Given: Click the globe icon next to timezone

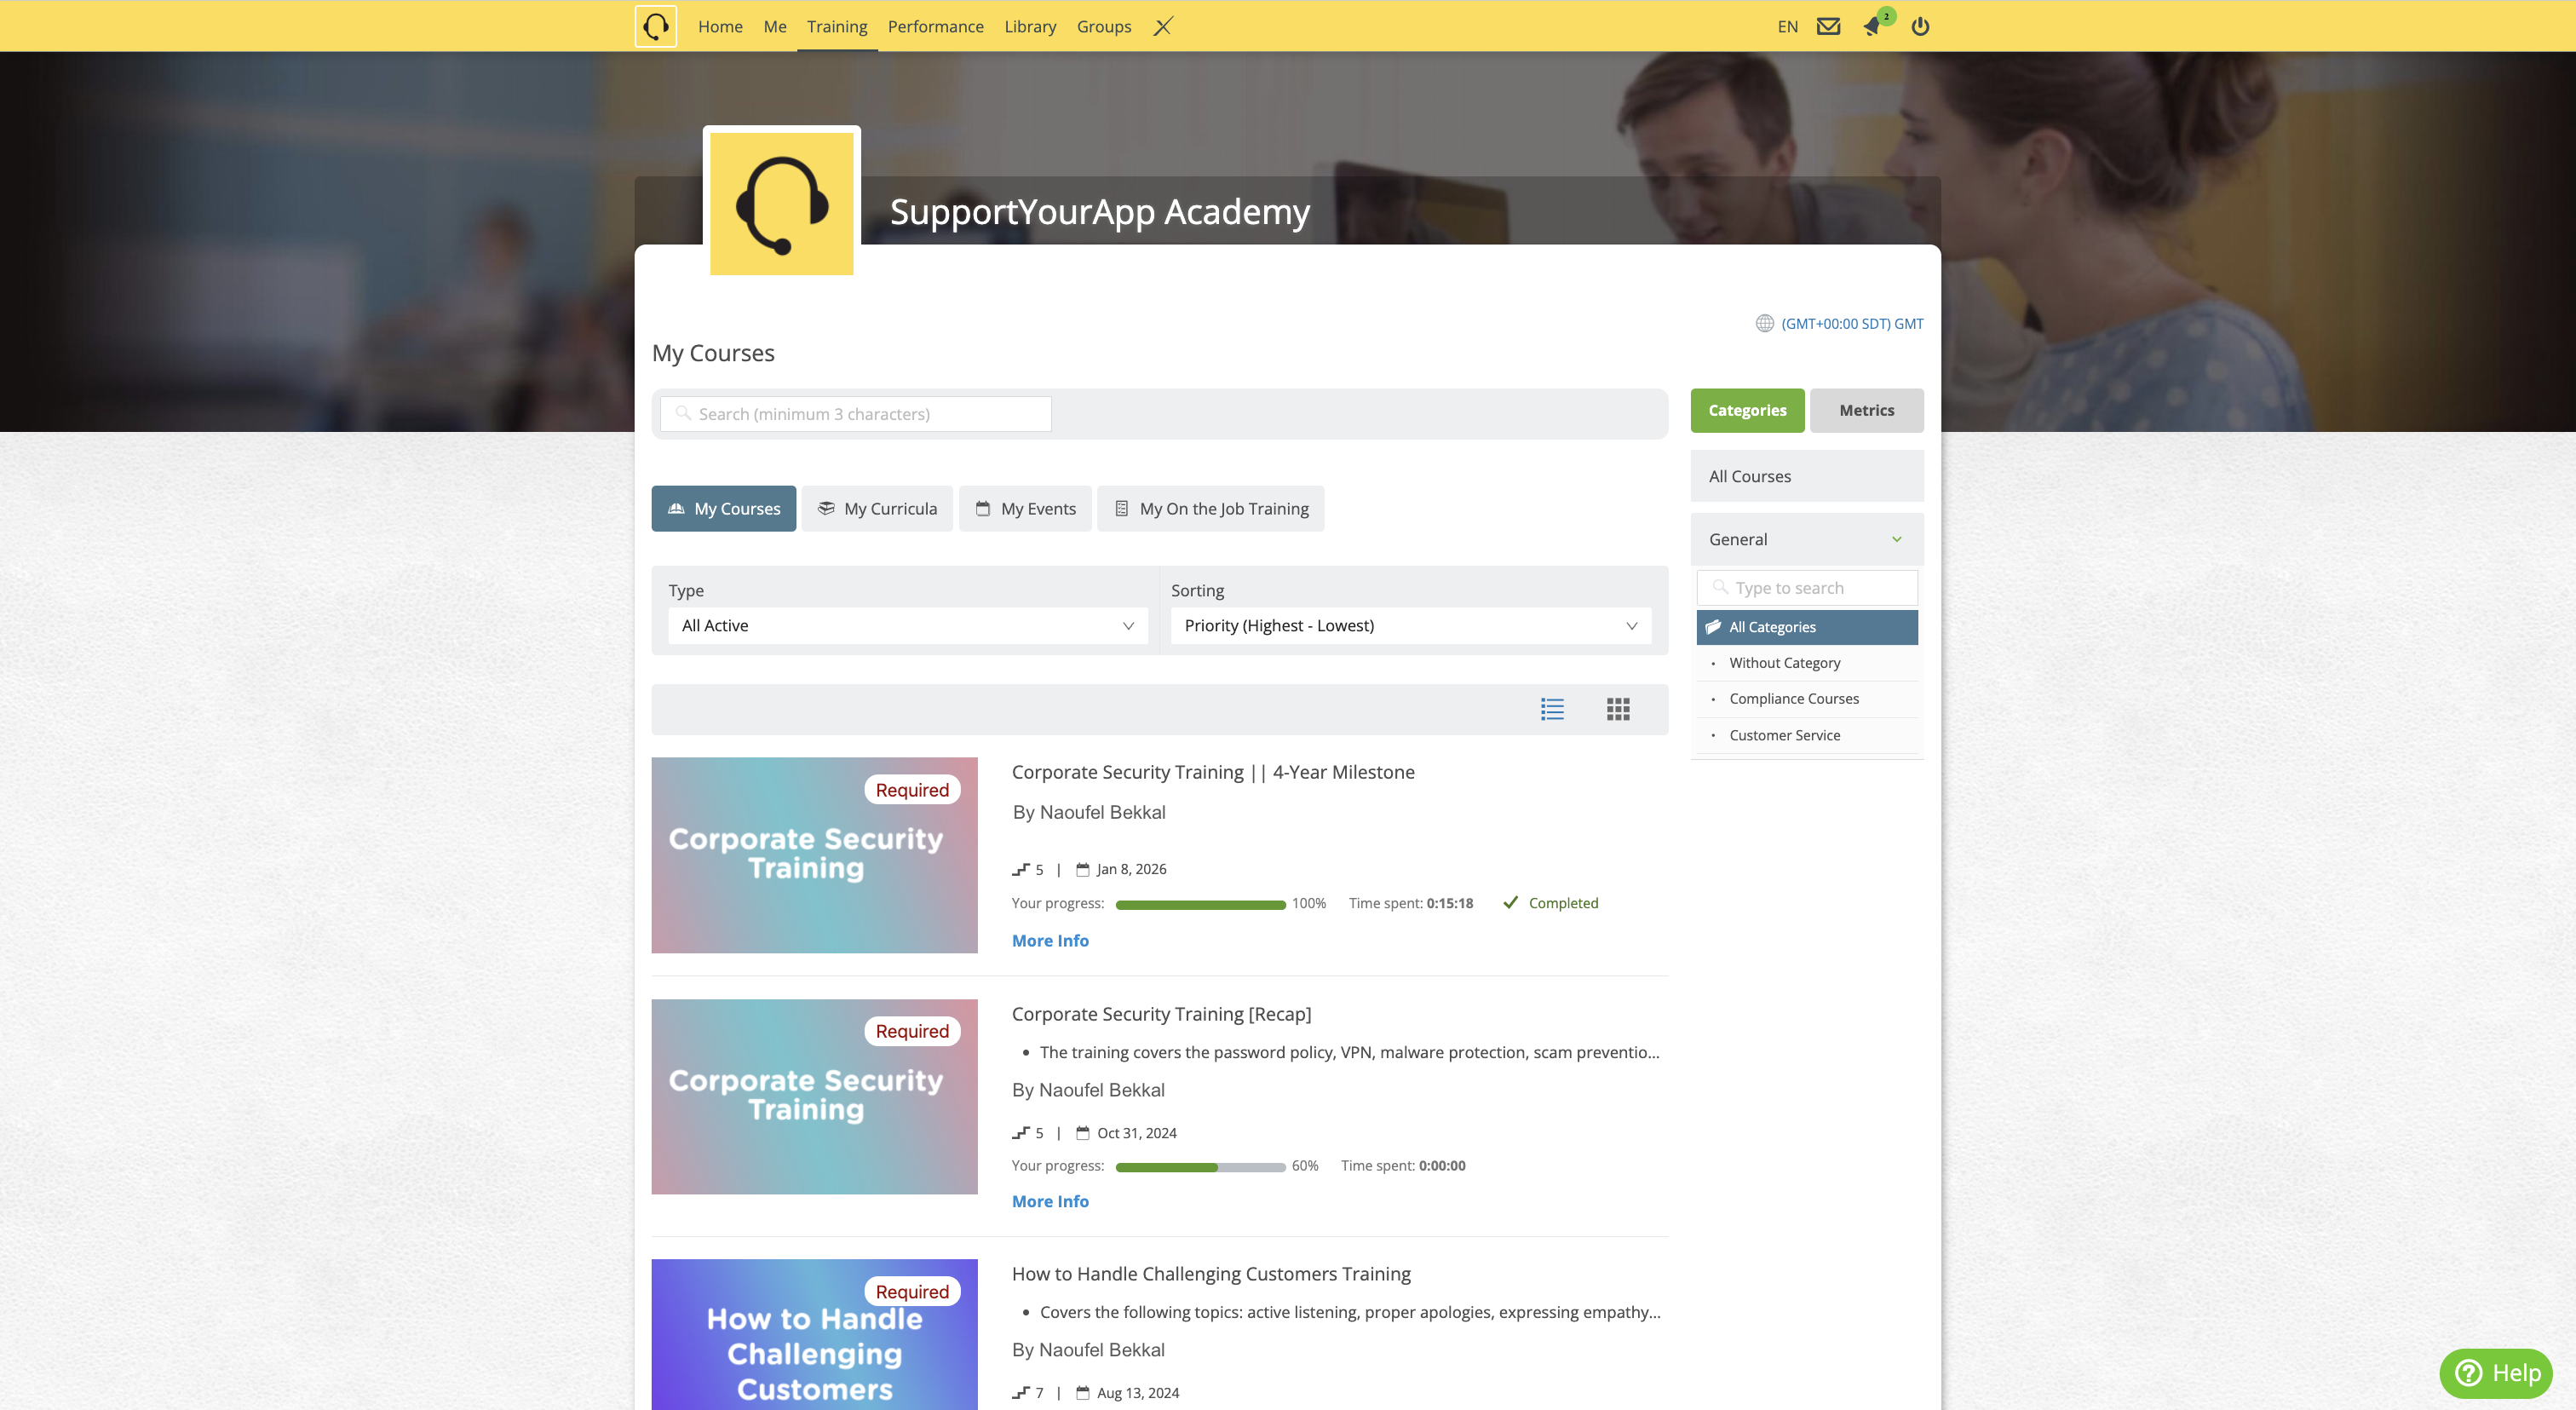Looking at the screenshot, I should coord(1765,323).
